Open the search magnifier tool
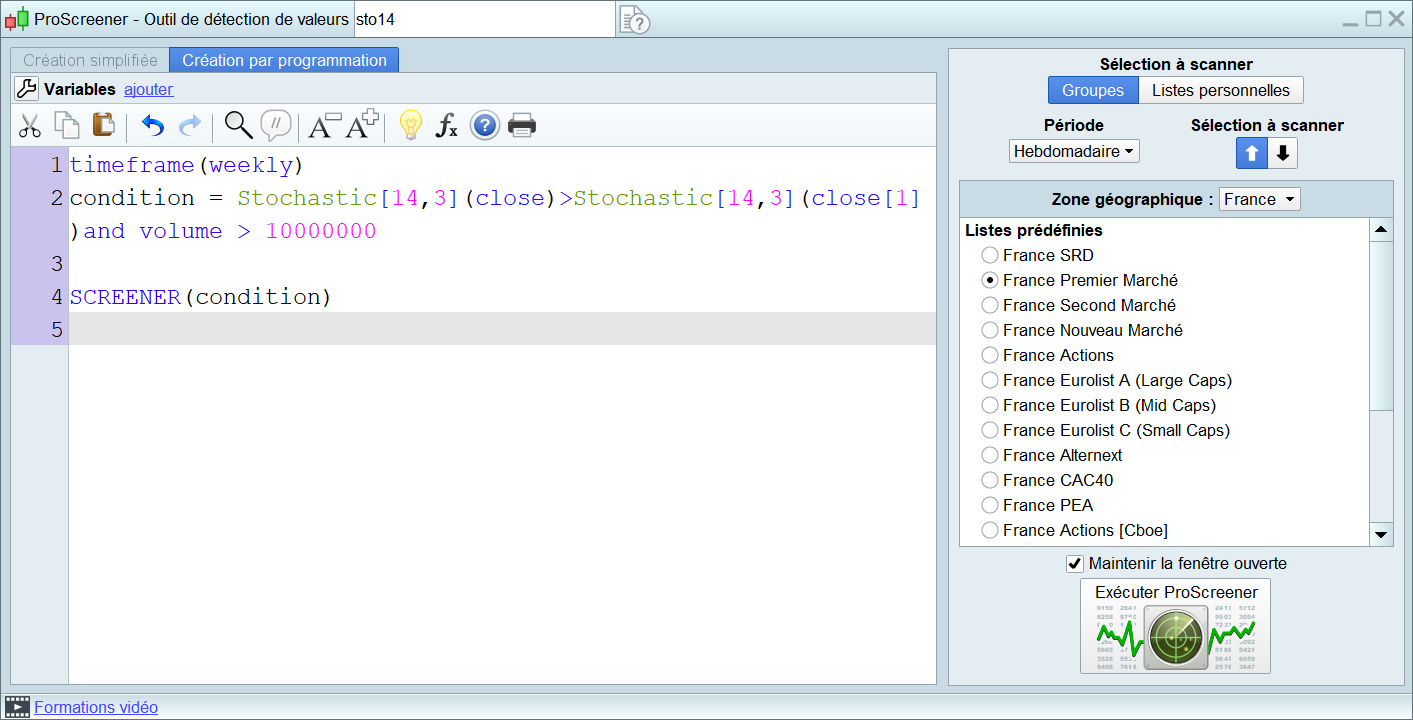The height and width of the screenshot is (720, 1413). pos(238,125)
